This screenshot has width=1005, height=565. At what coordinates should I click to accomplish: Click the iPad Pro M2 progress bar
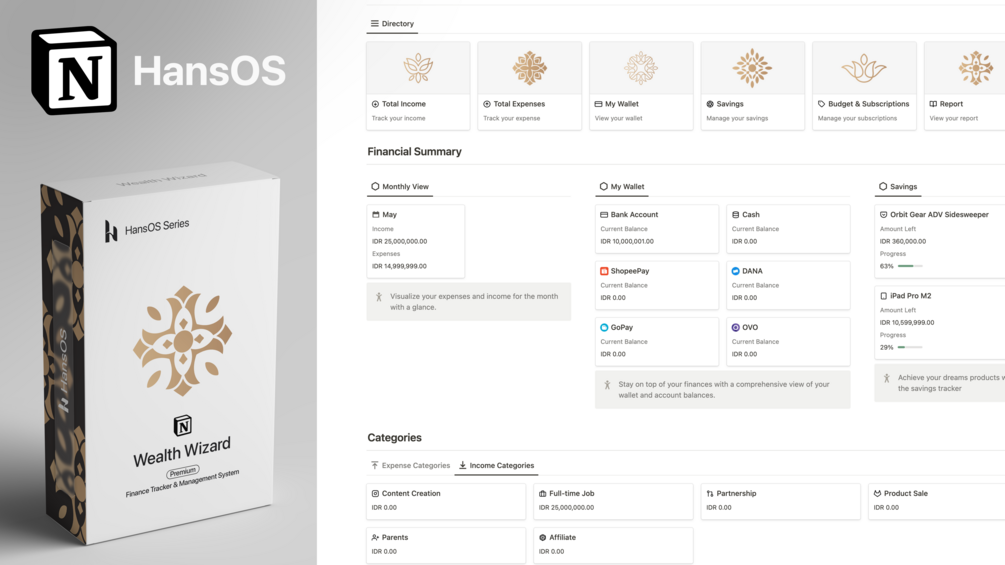point(910,347)
